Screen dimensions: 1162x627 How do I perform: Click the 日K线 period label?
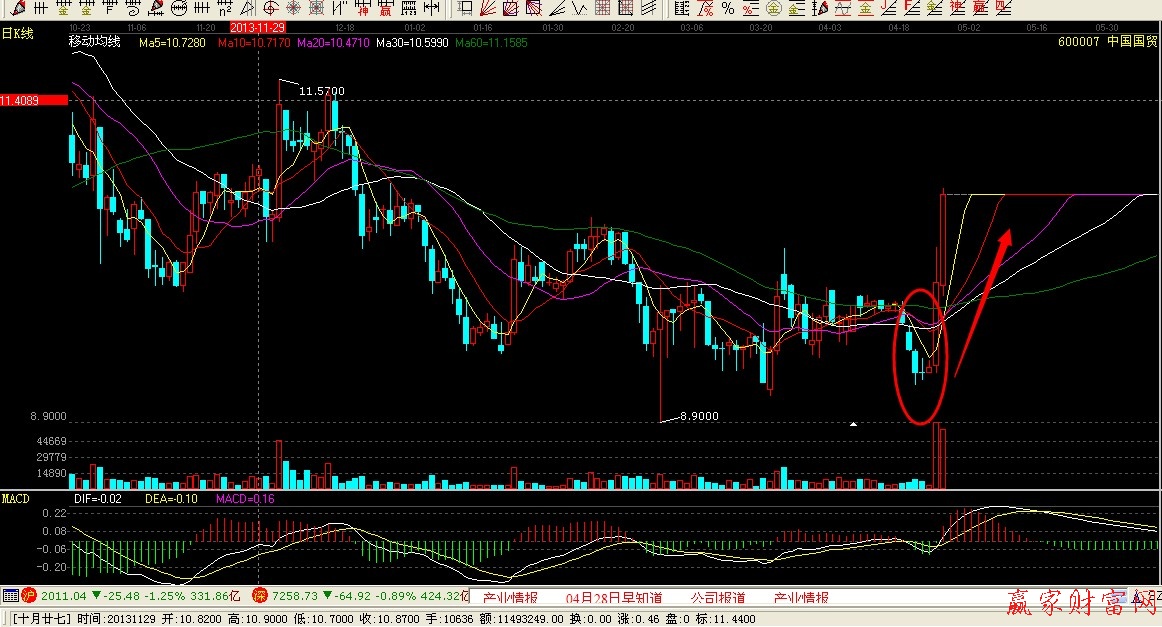coord(18,33)
